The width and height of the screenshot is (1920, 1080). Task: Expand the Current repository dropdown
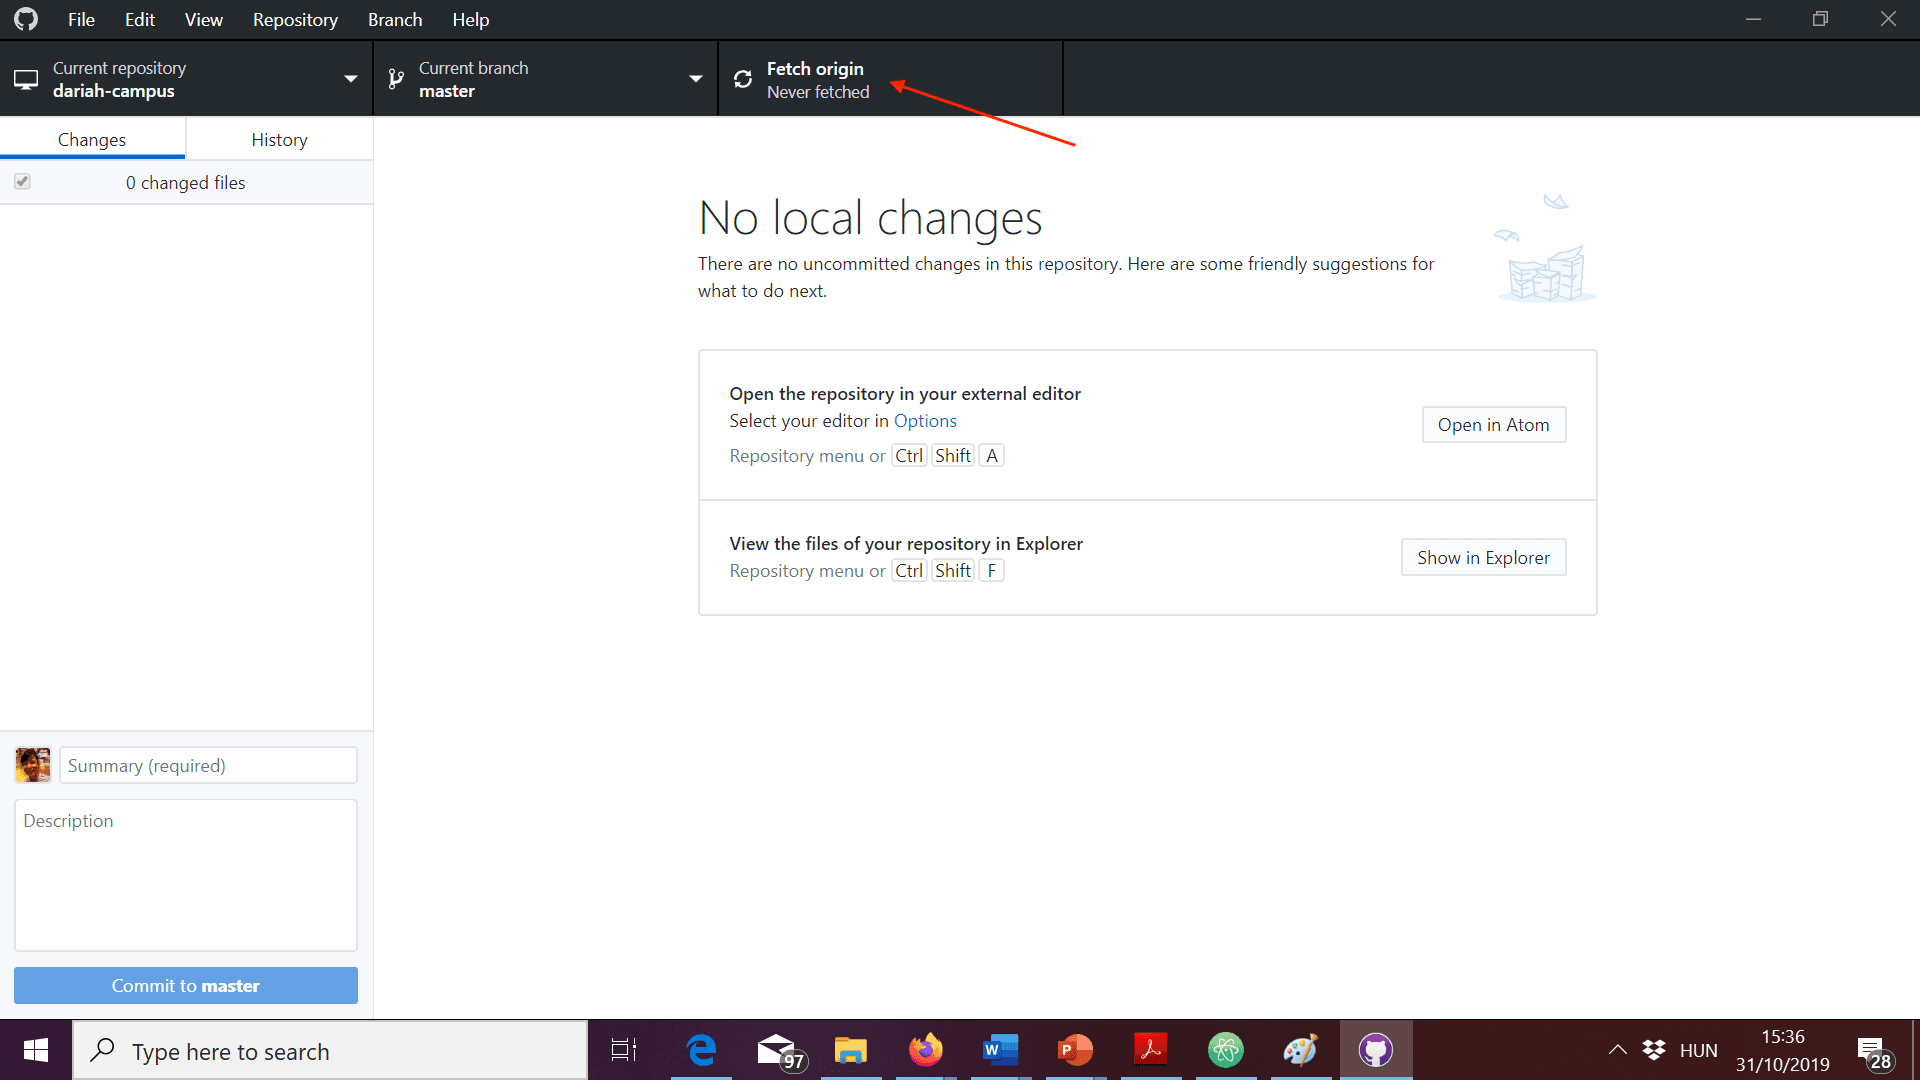(350, 79)
